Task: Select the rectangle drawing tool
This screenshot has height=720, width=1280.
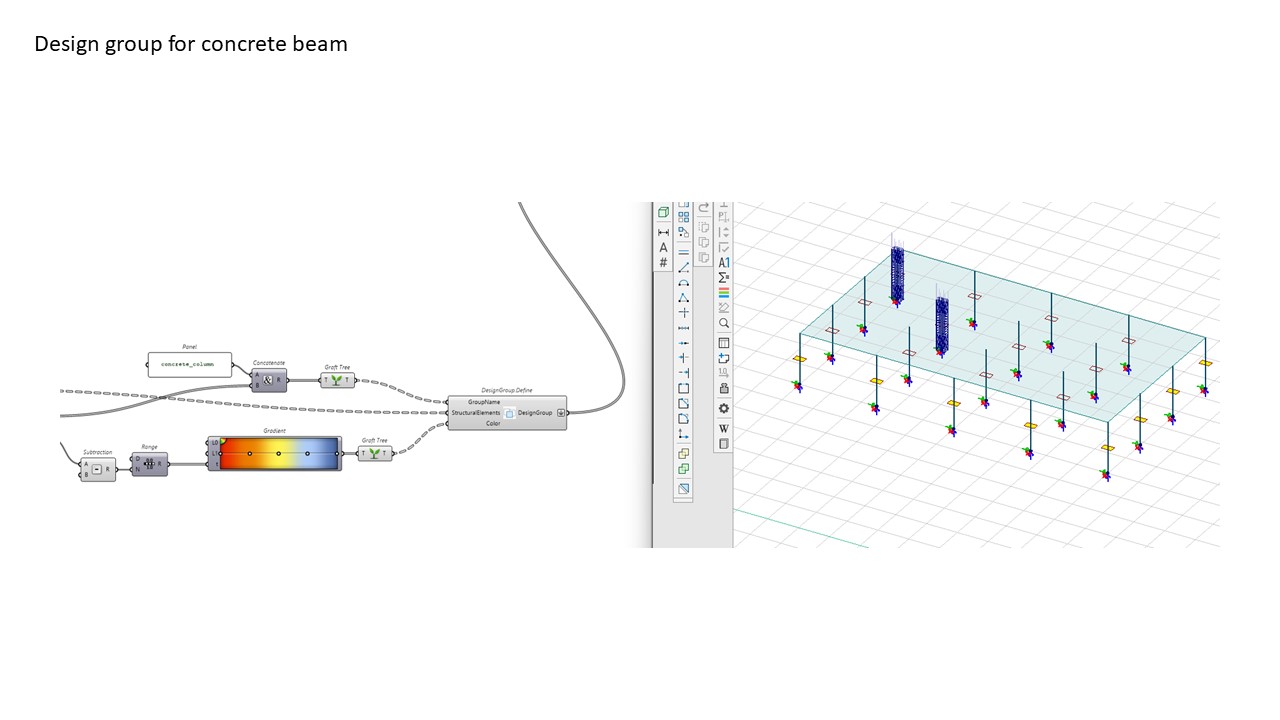Action: [x=684, y=388]
